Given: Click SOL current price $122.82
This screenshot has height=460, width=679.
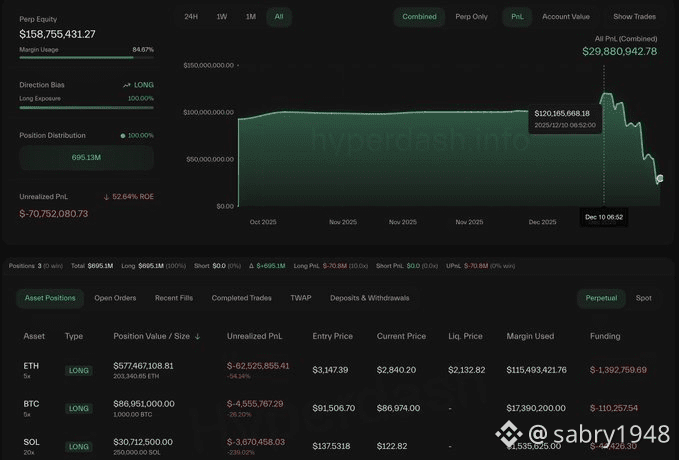Looking at the screenshot, I should click(392, 446).
